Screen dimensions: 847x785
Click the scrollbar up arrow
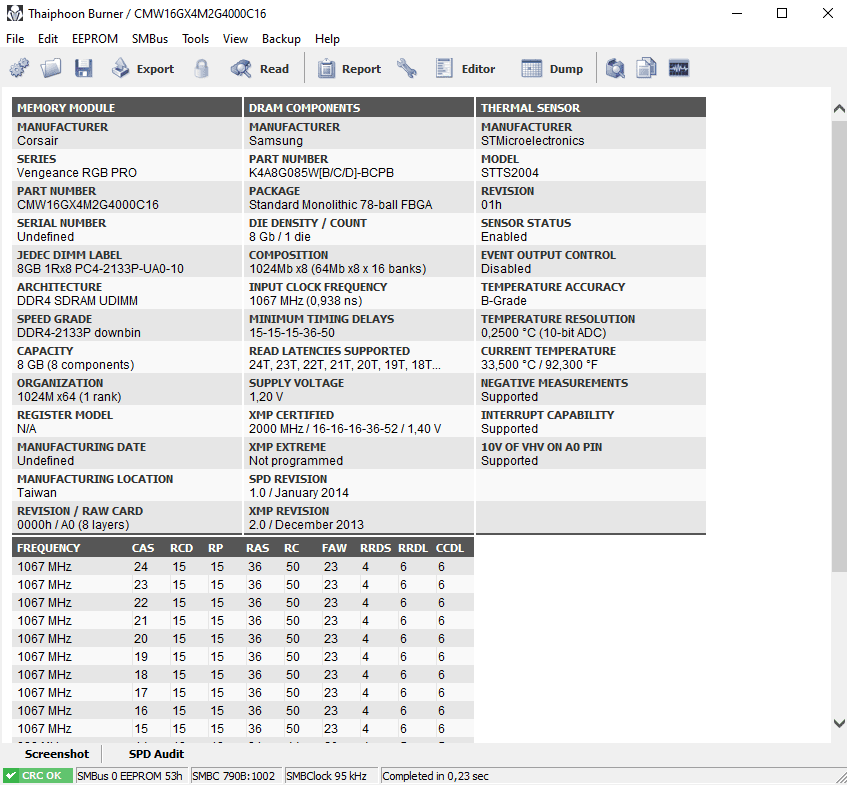[839, 109]
